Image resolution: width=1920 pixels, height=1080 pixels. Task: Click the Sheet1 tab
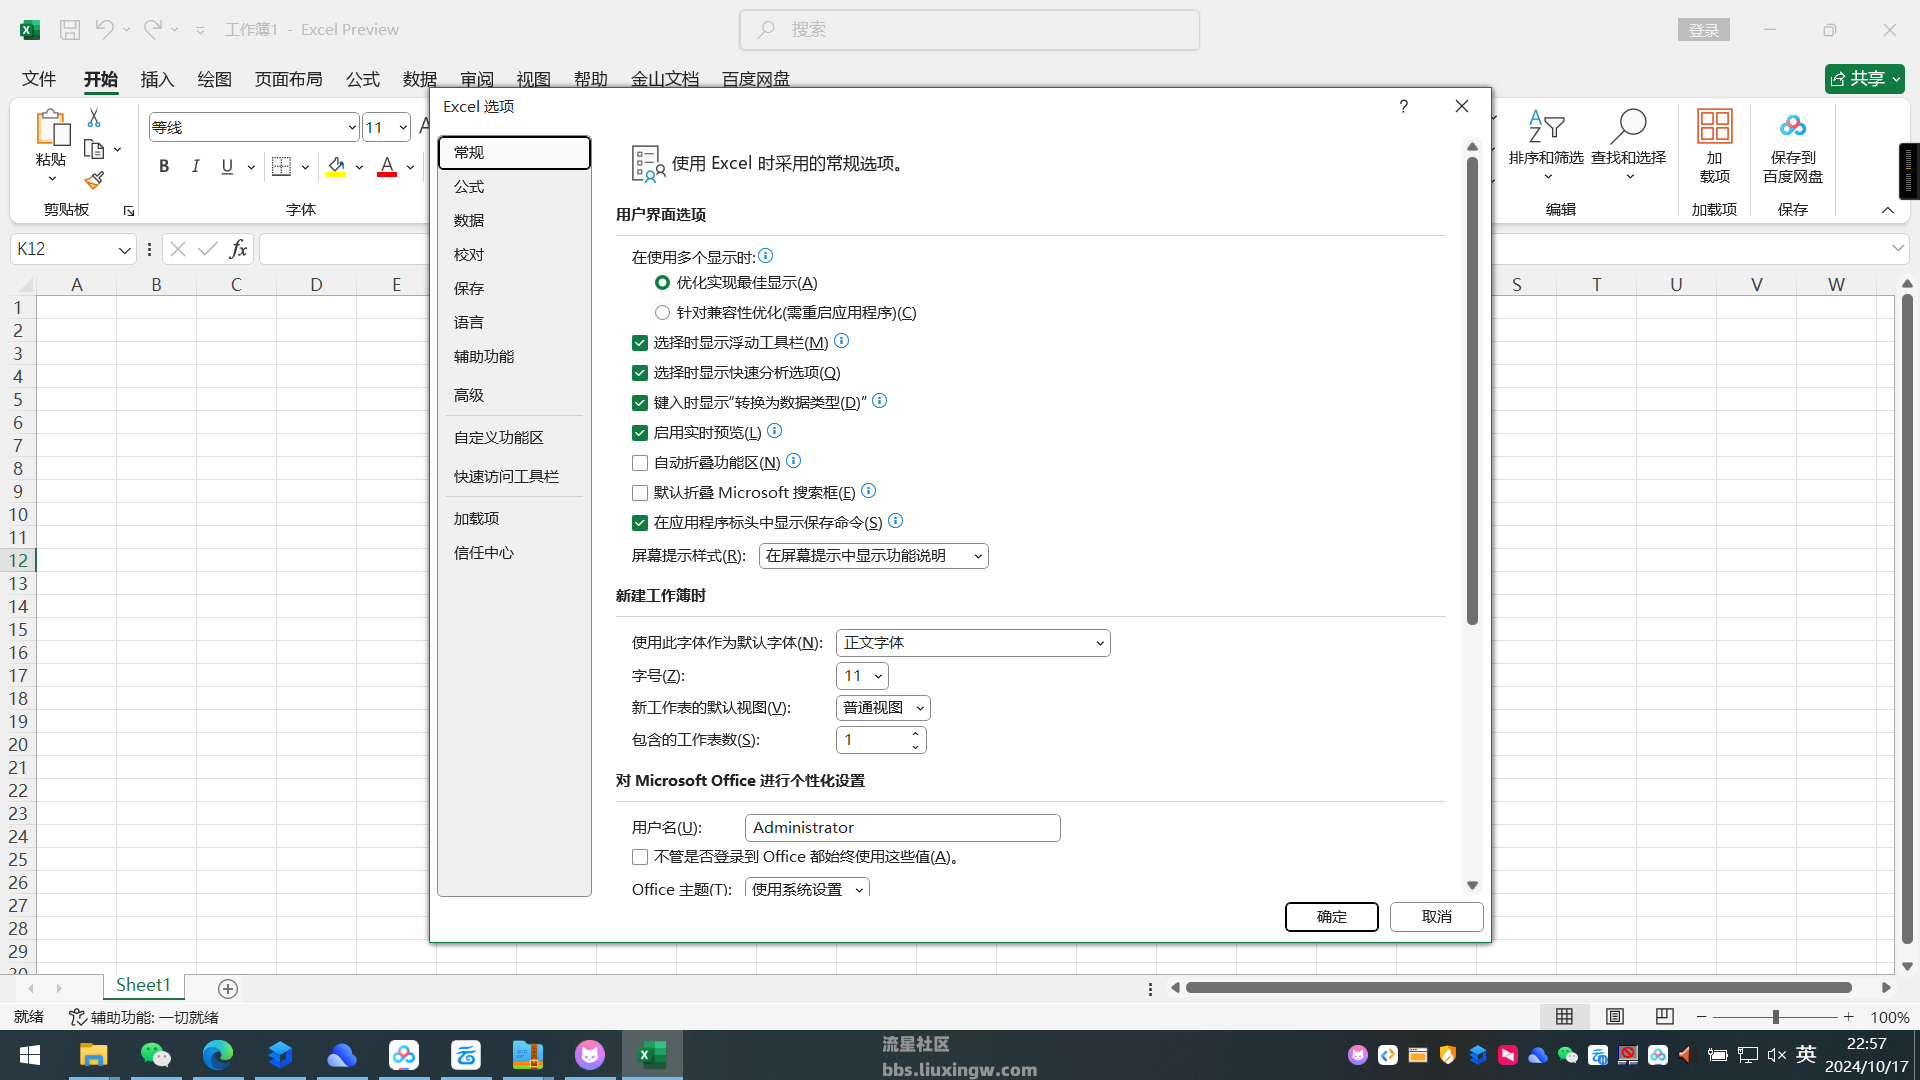(143, 986)
